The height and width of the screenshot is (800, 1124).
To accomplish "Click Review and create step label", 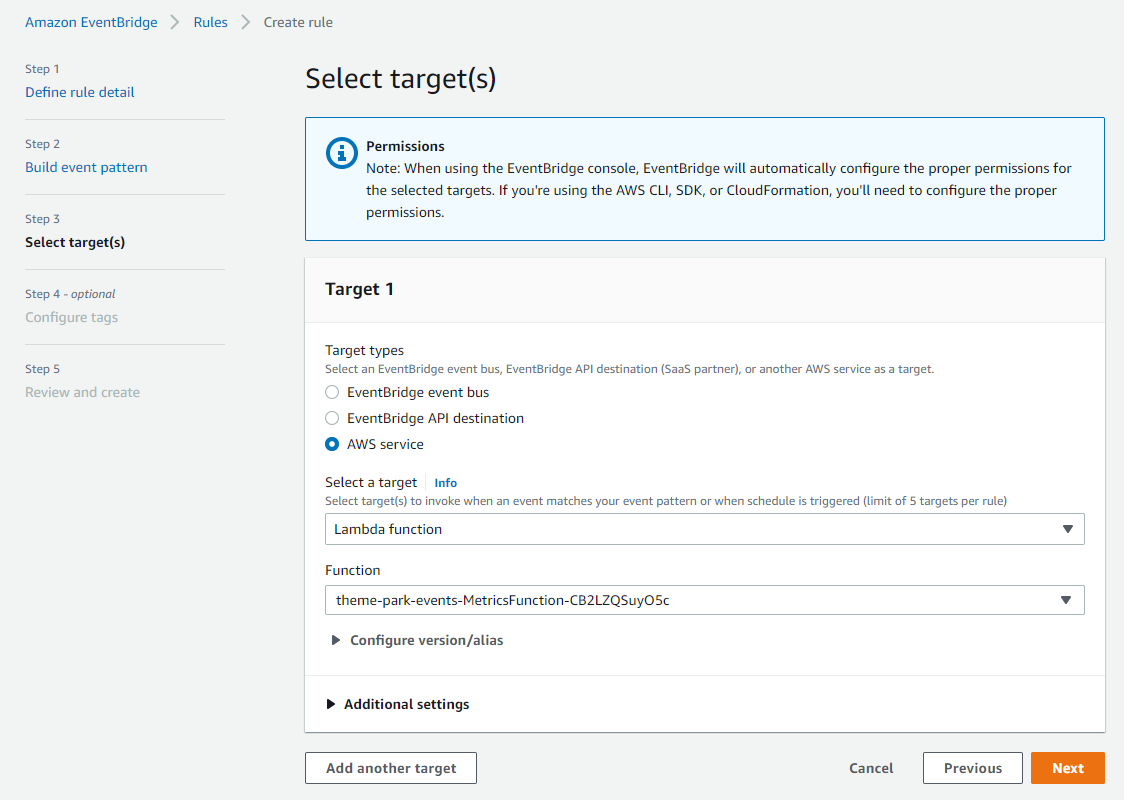I will 82,392.
